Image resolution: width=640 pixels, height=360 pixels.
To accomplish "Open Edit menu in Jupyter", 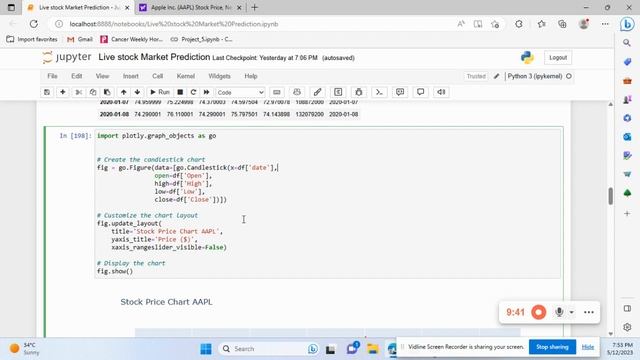I will point(77,76).
